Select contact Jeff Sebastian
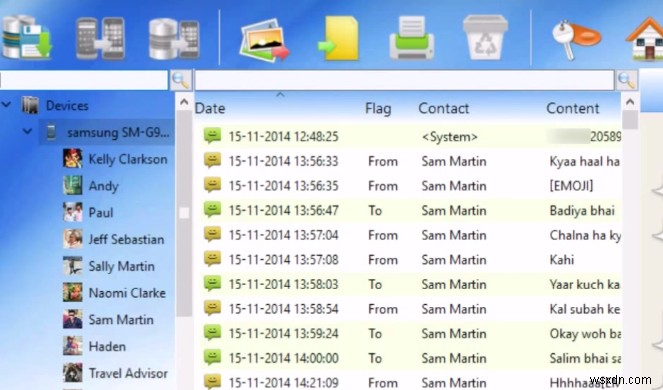 pyautogui.click(x=126, y=239)
